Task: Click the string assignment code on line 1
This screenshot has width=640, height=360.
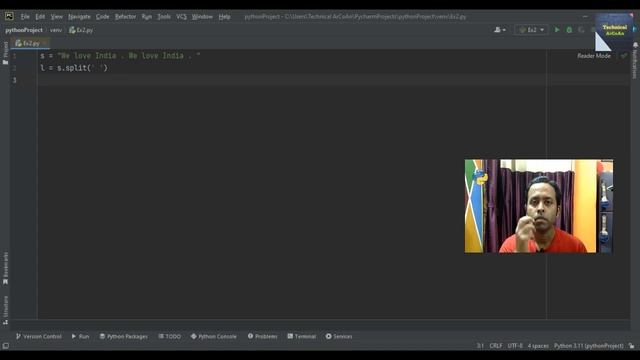Action: click(120, 56)
